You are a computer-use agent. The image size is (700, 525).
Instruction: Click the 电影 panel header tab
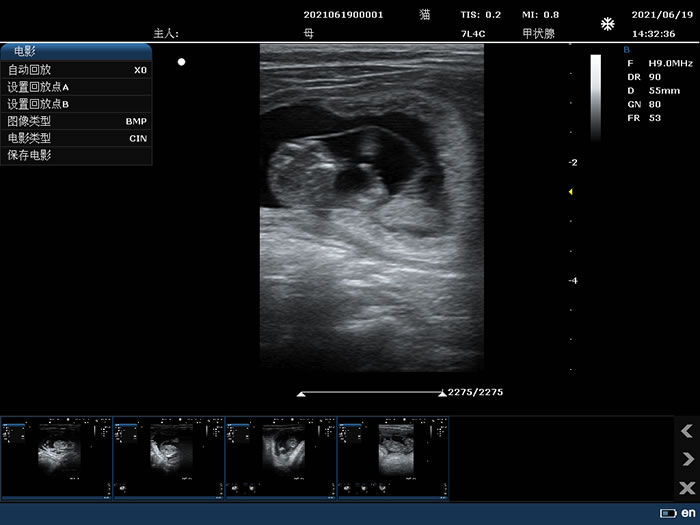76,52
